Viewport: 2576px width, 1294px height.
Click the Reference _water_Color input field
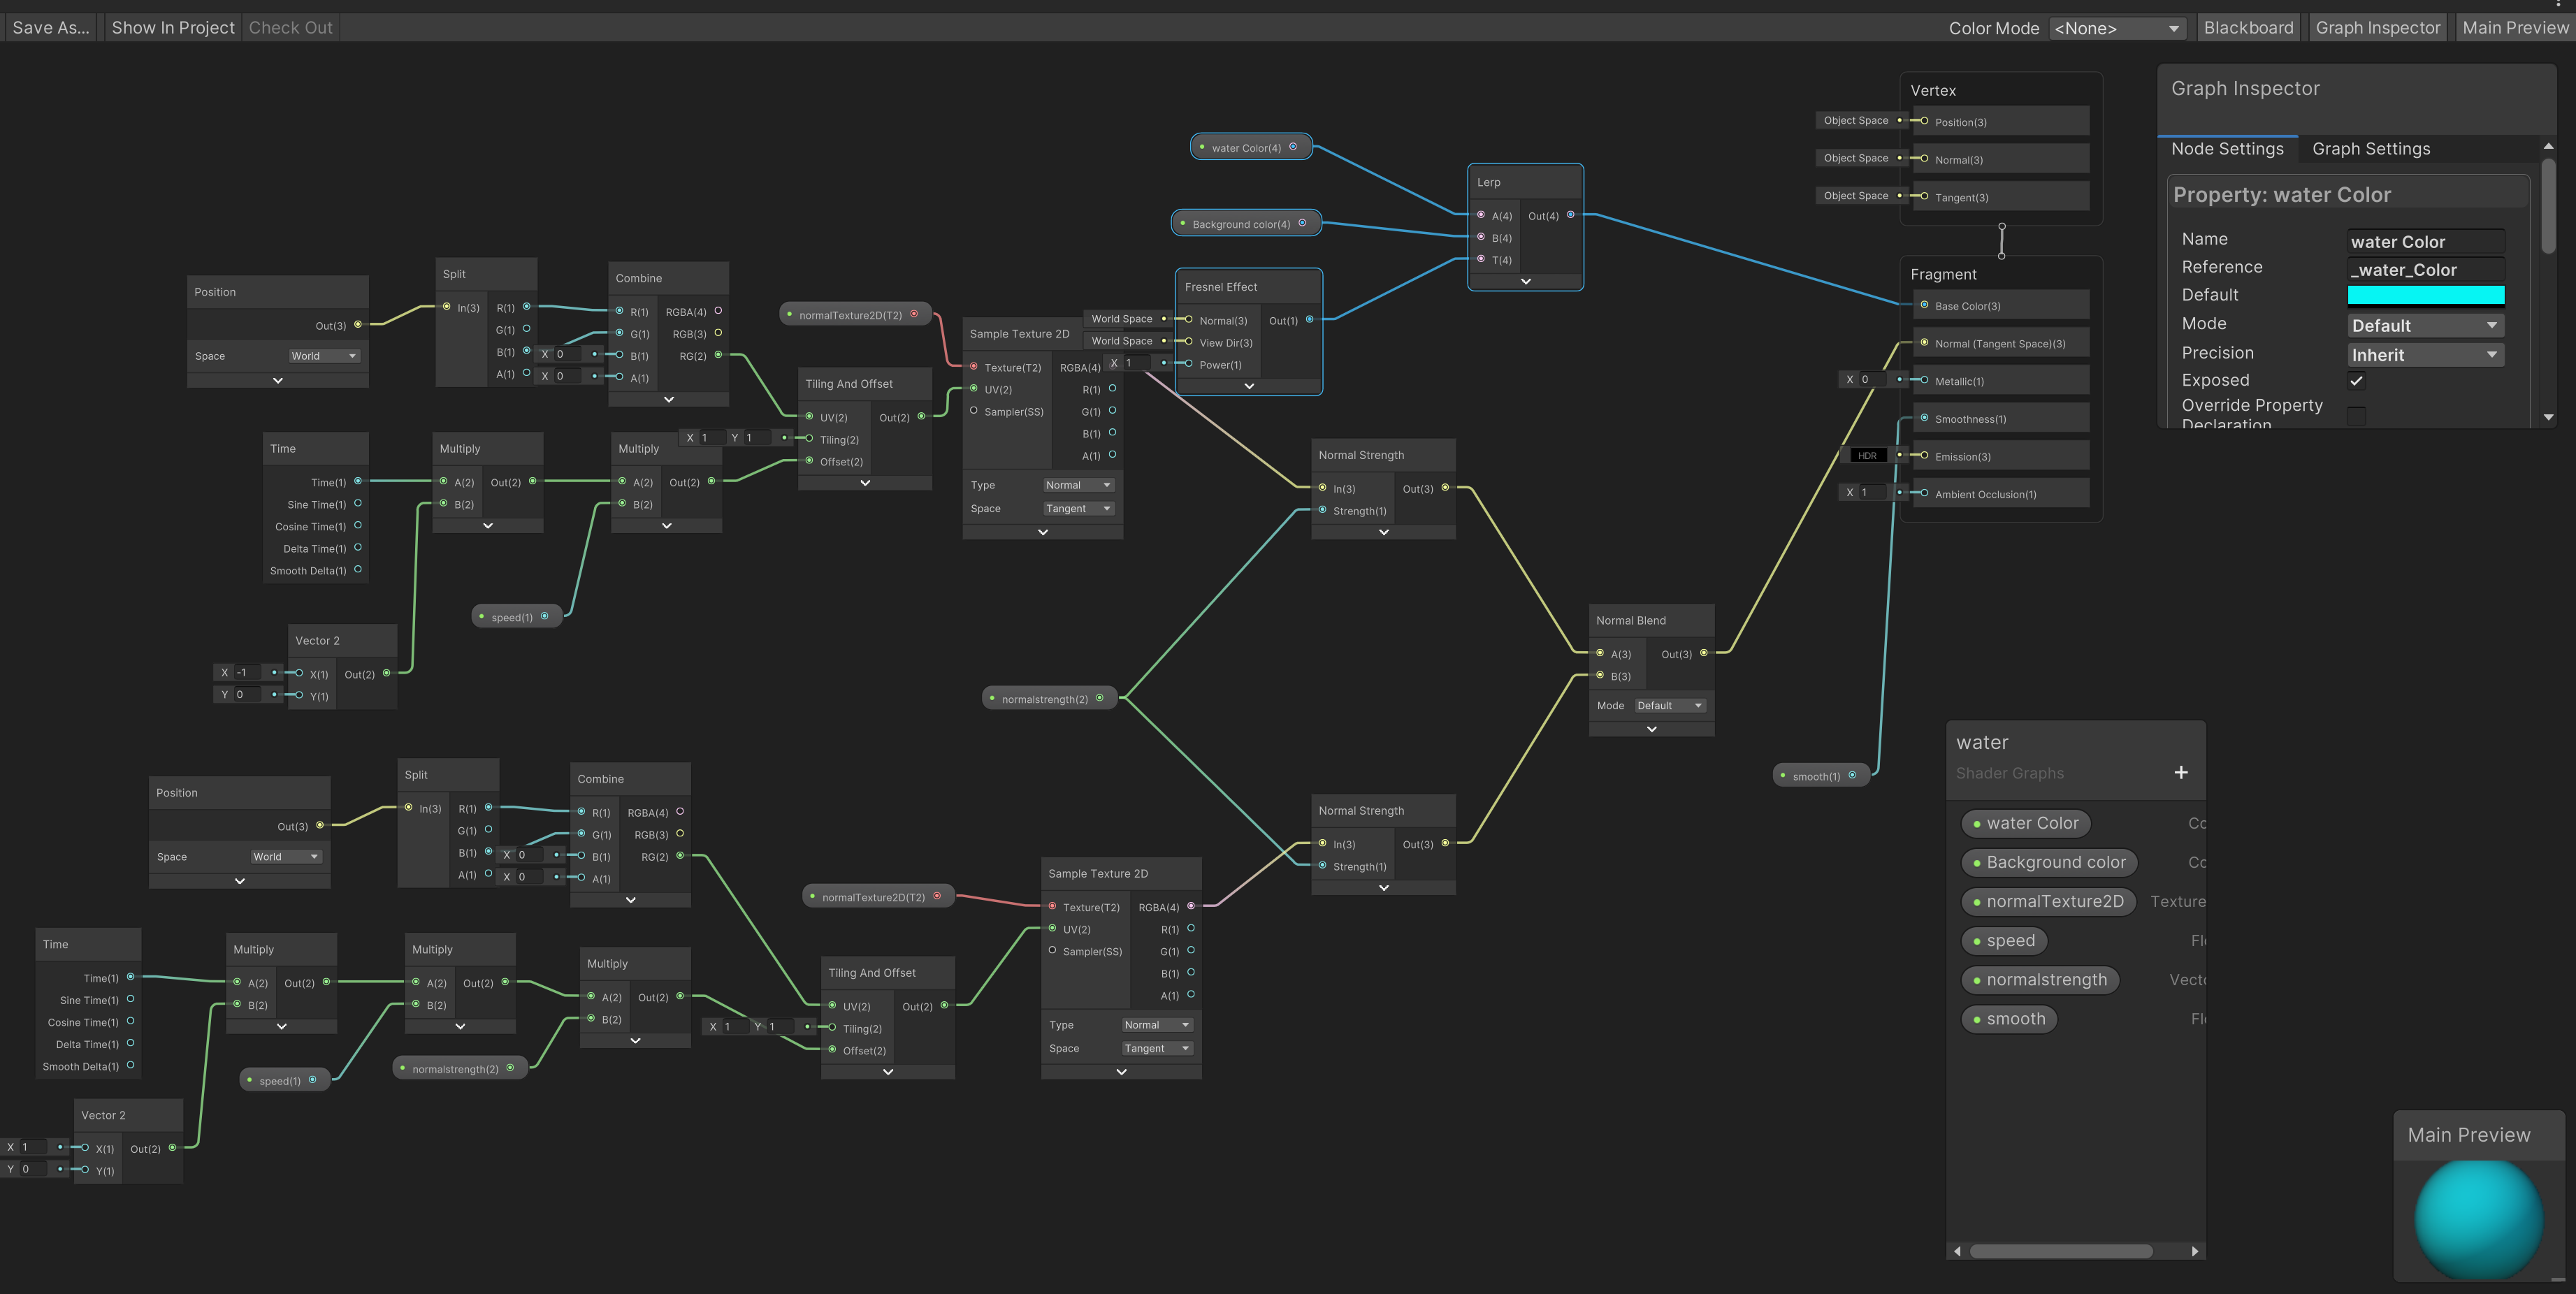2425,270
